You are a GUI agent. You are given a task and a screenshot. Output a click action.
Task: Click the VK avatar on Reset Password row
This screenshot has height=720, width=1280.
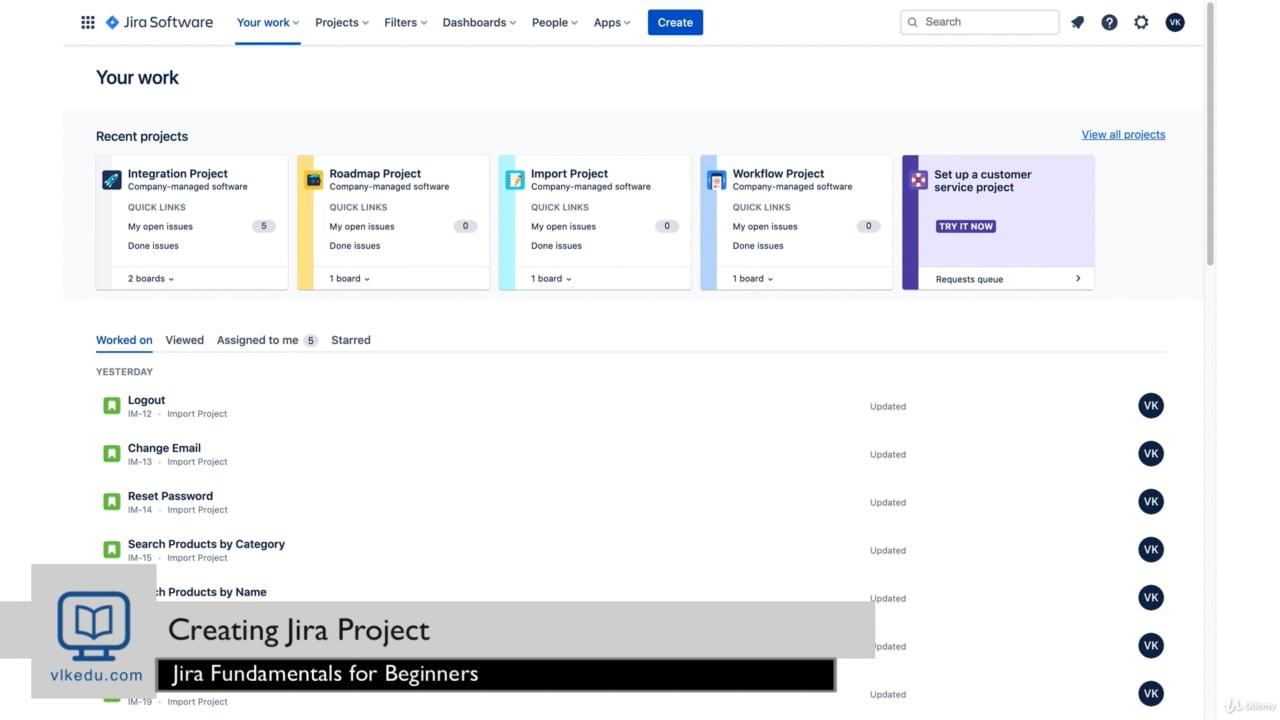[1151, 502]
